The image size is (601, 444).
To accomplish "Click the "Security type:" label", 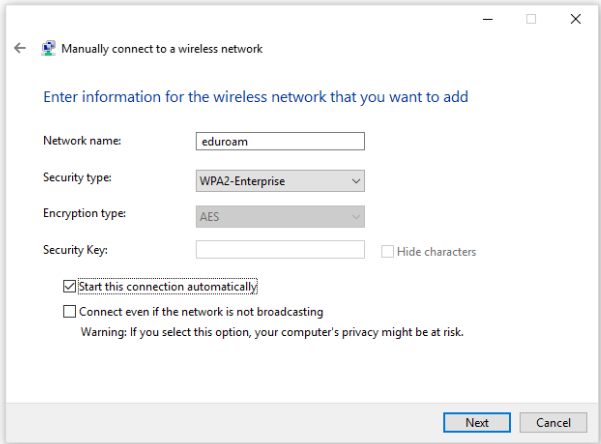I will (78, 178).
